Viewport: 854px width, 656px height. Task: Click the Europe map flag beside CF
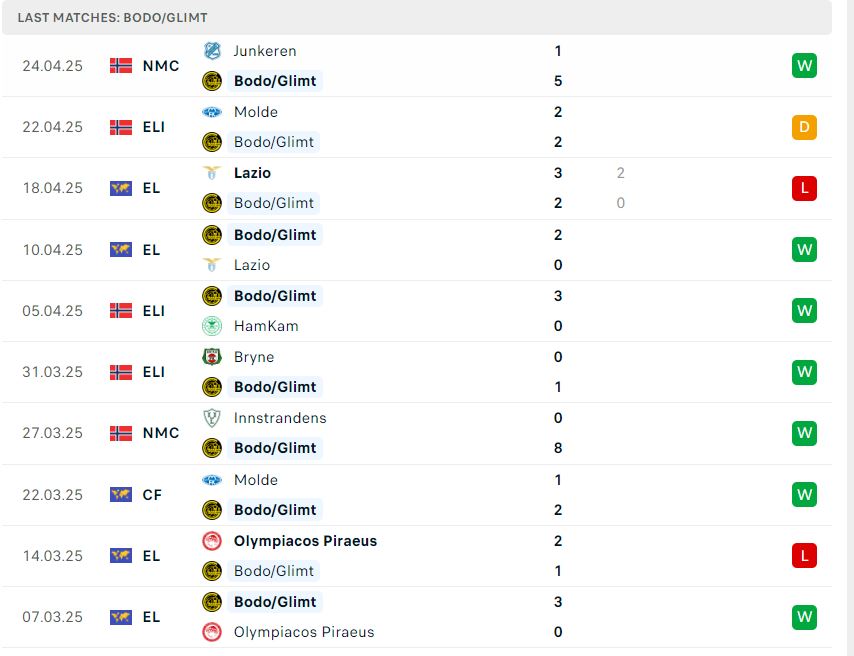coord(121,495)
